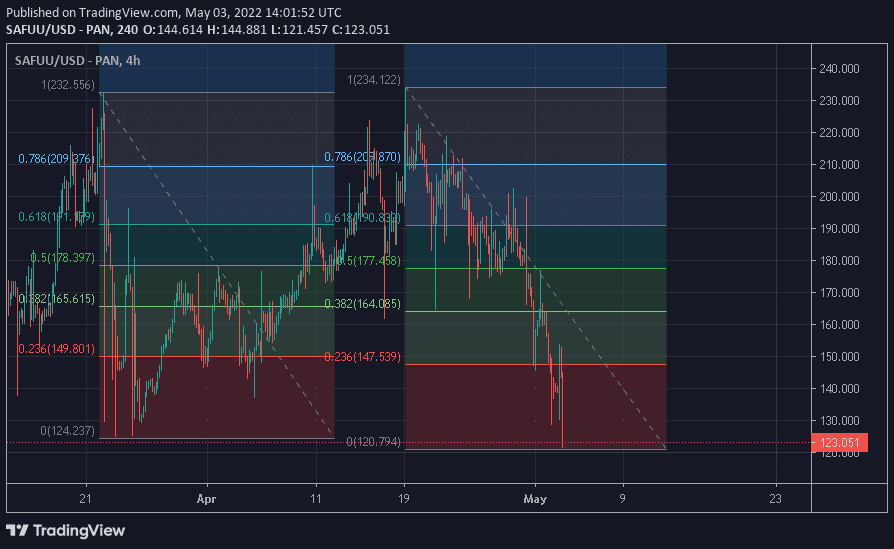The width and height of the screenshot is (894, 549).
Task: Select the 1(232.556) left Fibonacci top label
Action: coord(68,85)
